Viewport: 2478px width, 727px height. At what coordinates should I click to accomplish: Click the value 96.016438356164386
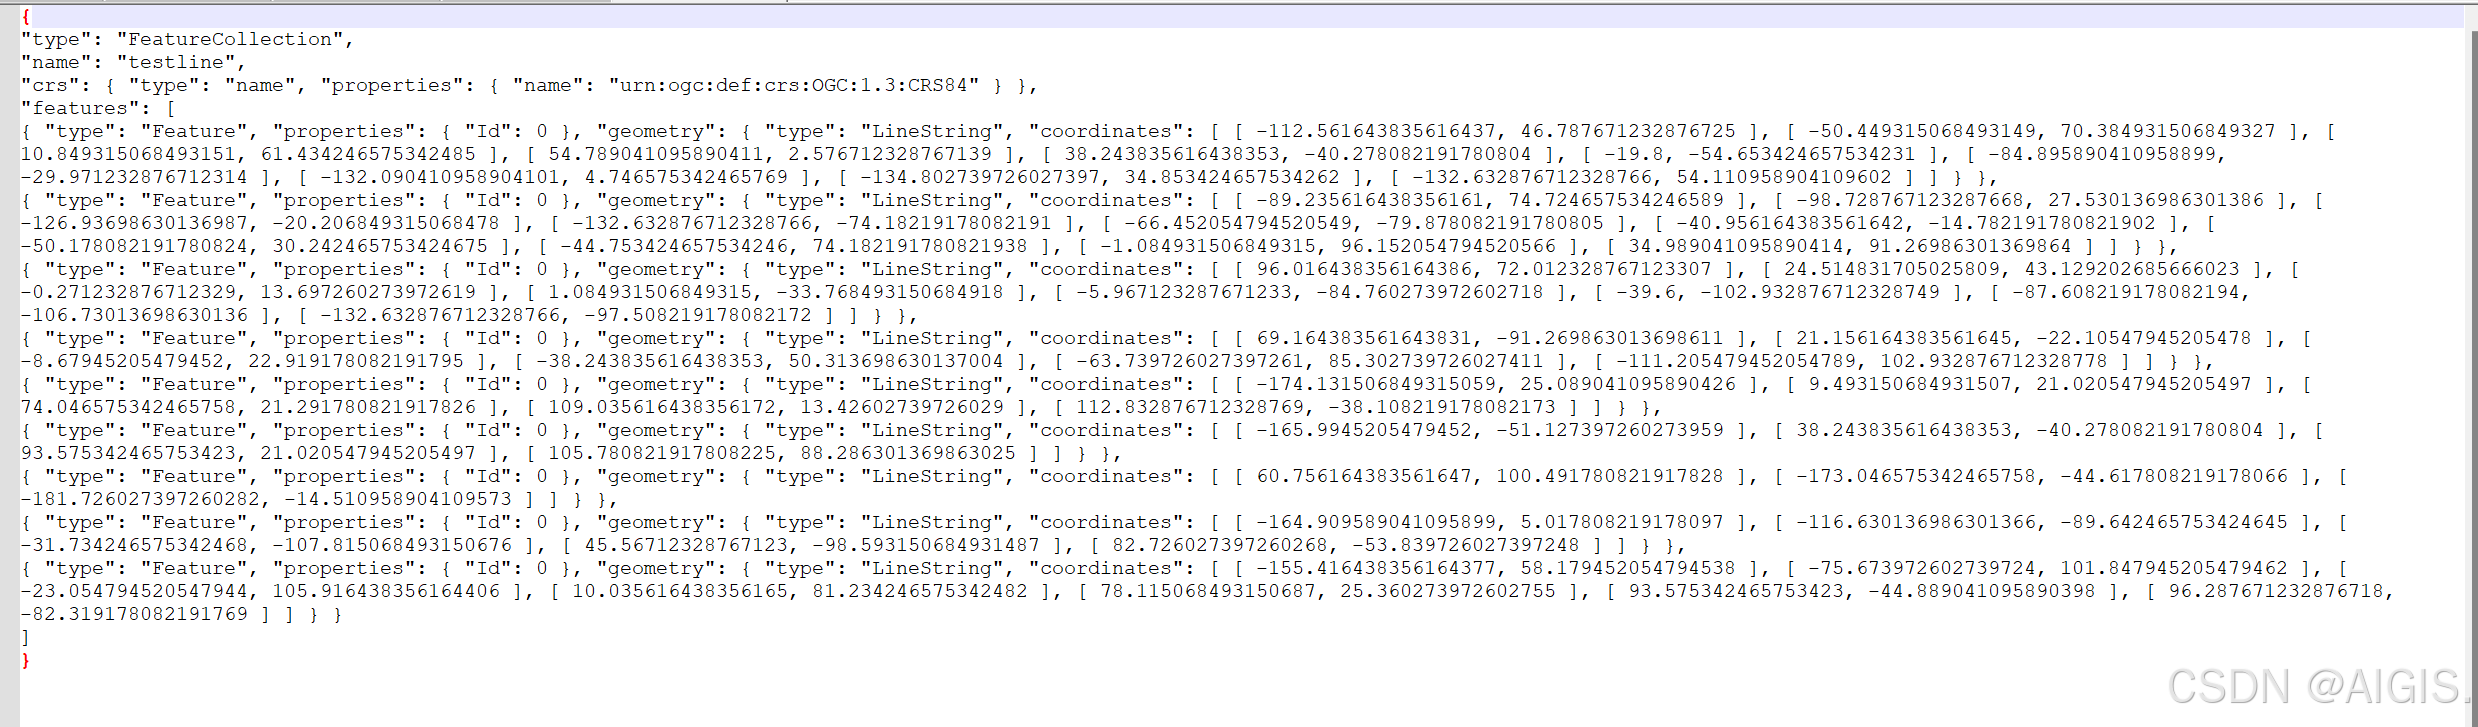(1364, 269)
